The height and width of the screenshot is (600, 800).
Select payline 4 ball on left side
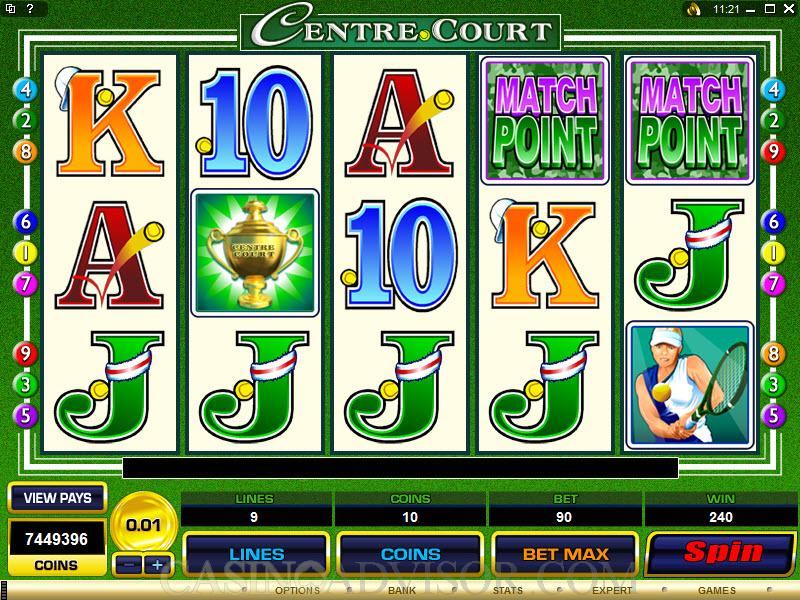click(25, 89)
